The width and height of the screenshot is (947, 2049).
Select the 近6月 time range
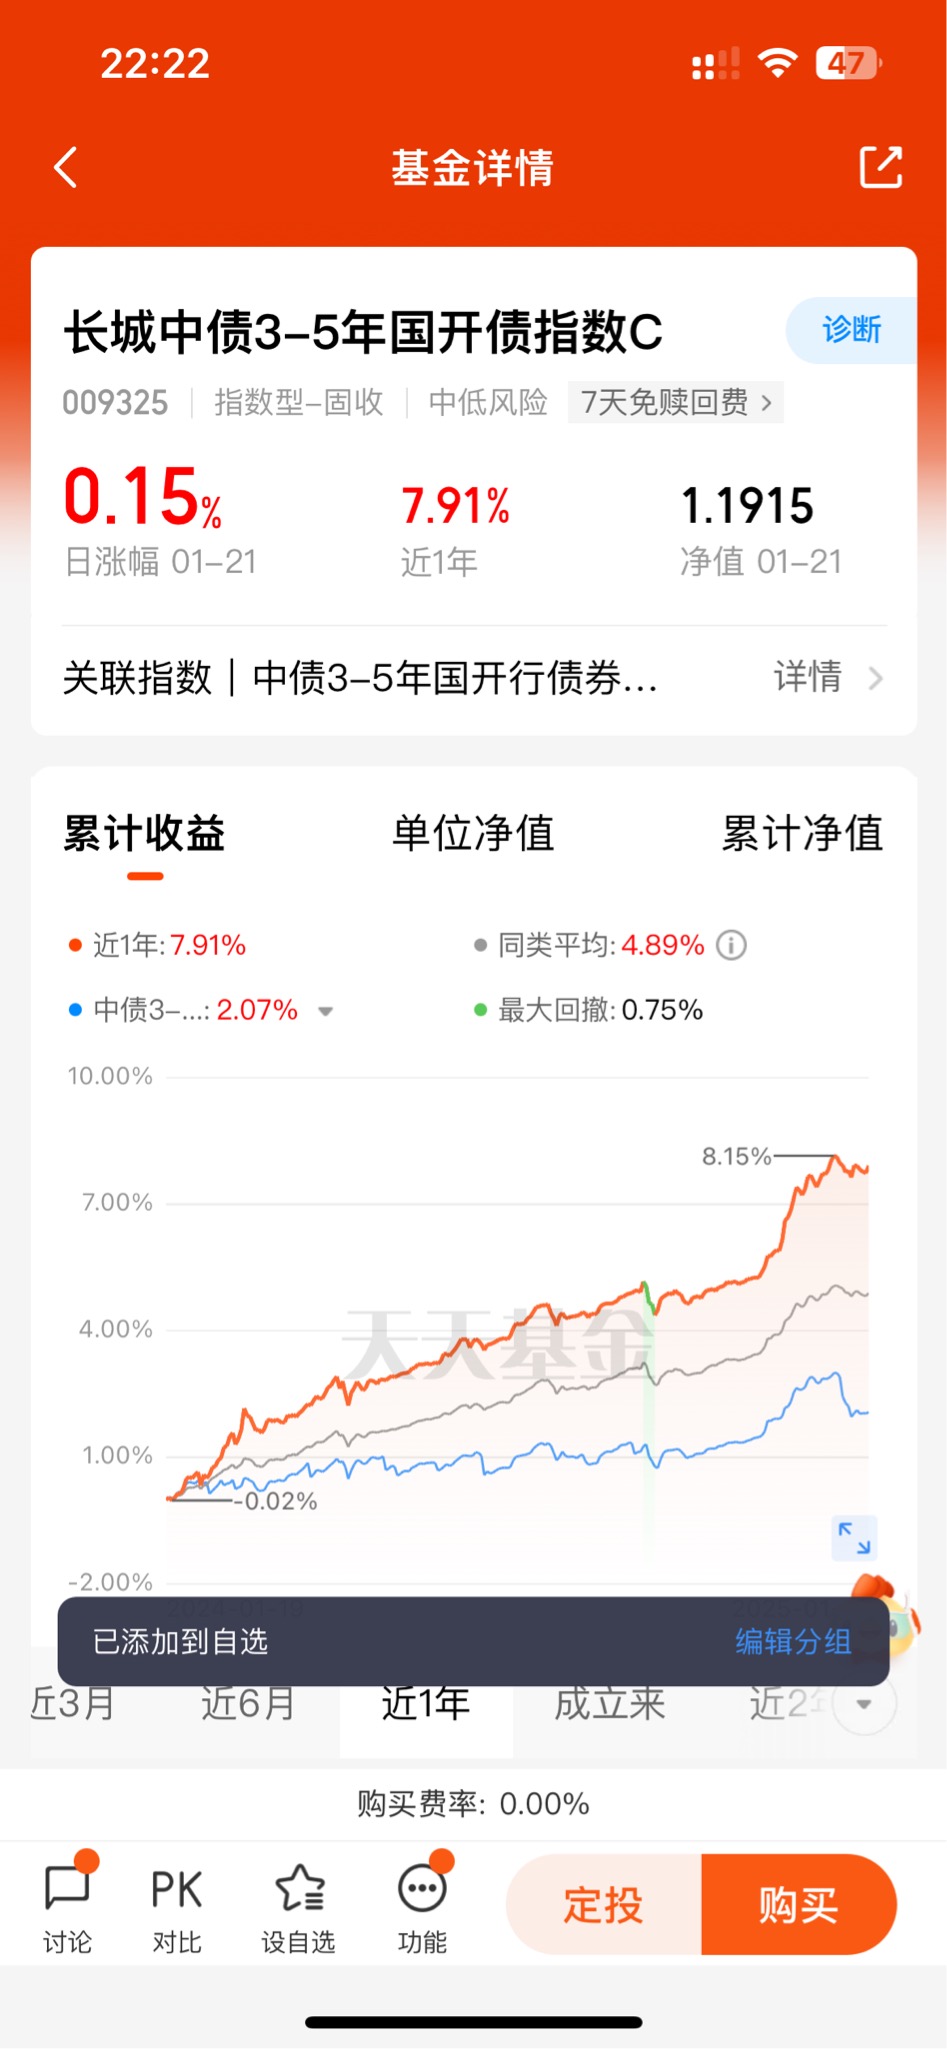coord(248,1703)
